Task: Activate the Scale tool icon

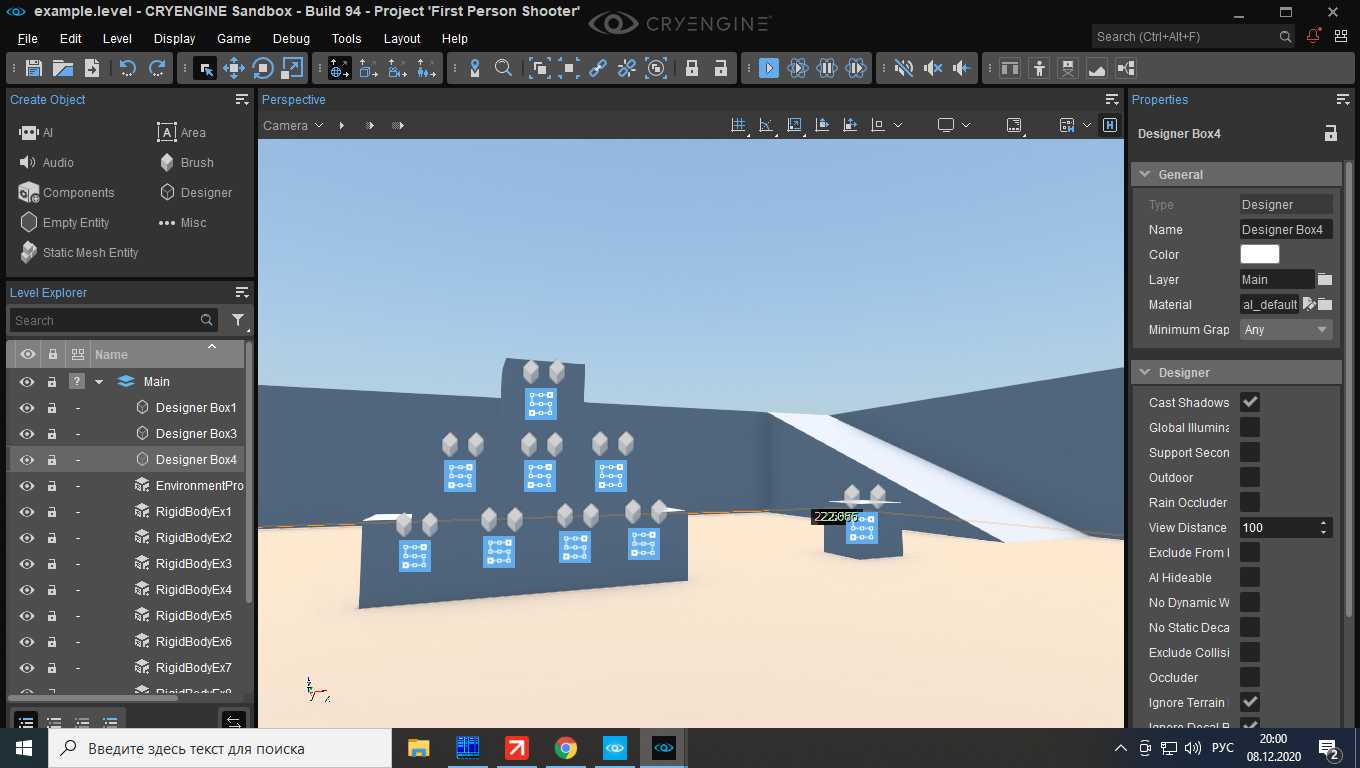Action: click(x=292, y=68)
